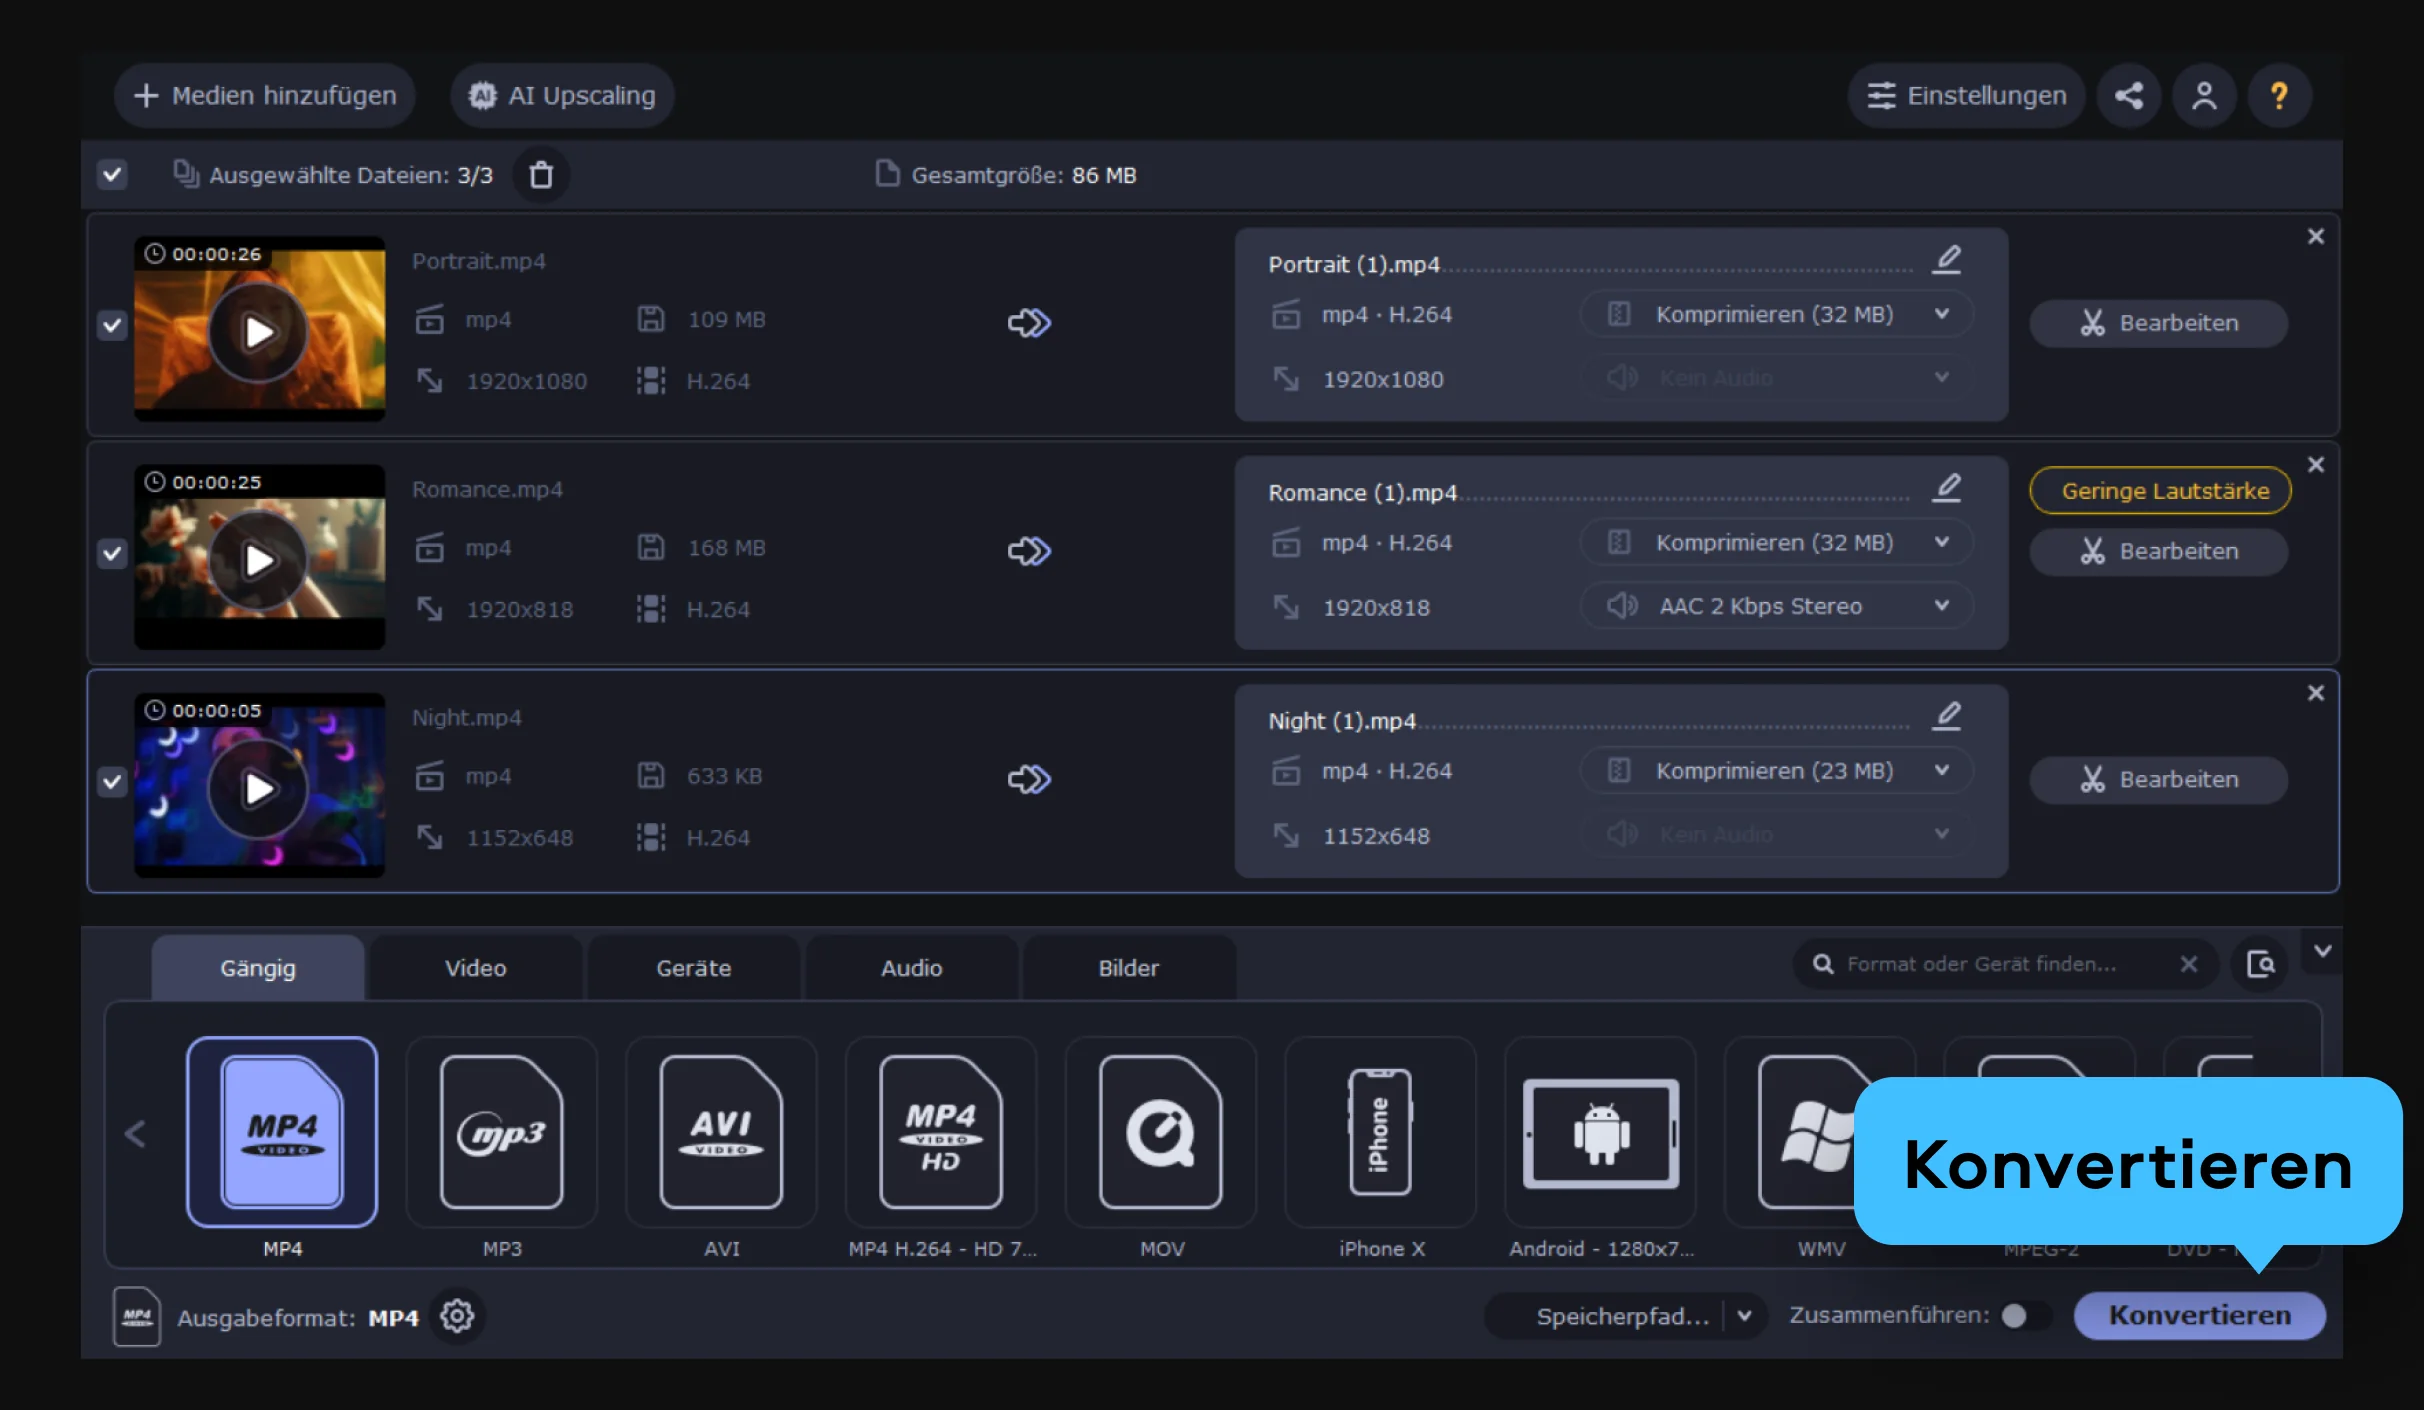Open the Speicherpfad dropdown arrow
The height and width of the screenshot is (1410, 2424).
point(1744,1316)
